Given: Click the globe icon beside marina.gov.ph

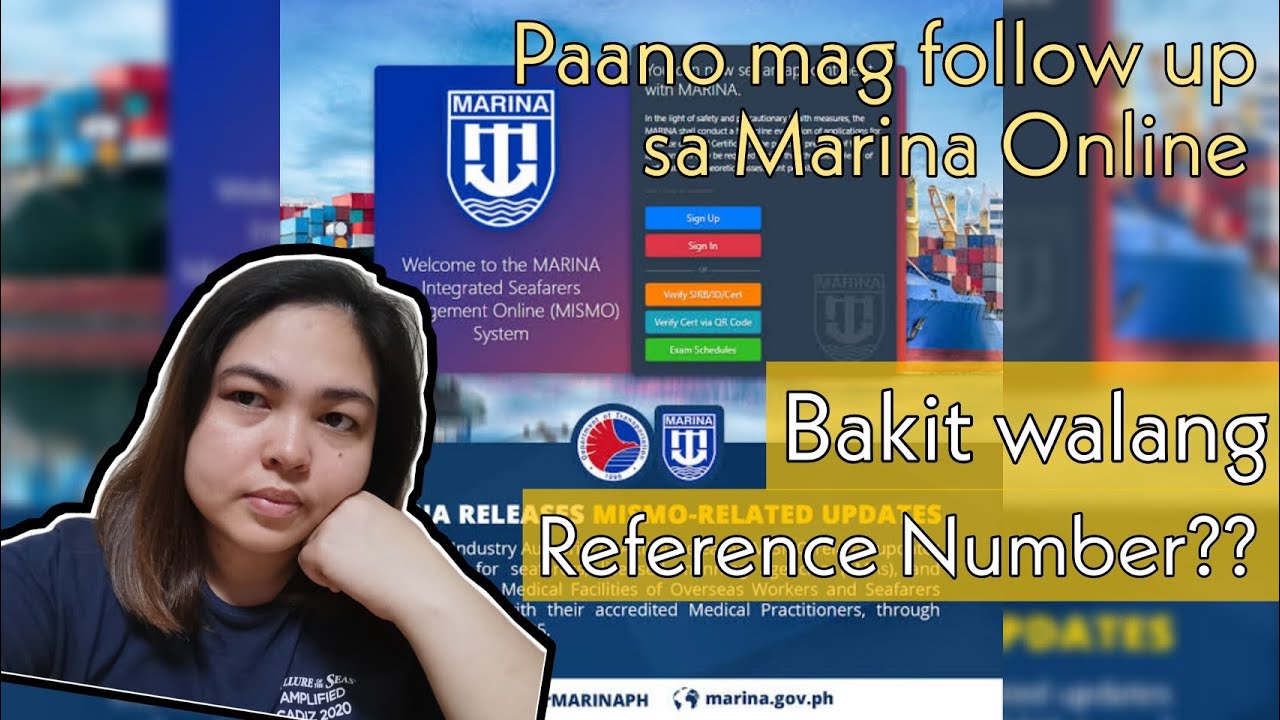Looking at the screenshot, I should coord(686,699).
